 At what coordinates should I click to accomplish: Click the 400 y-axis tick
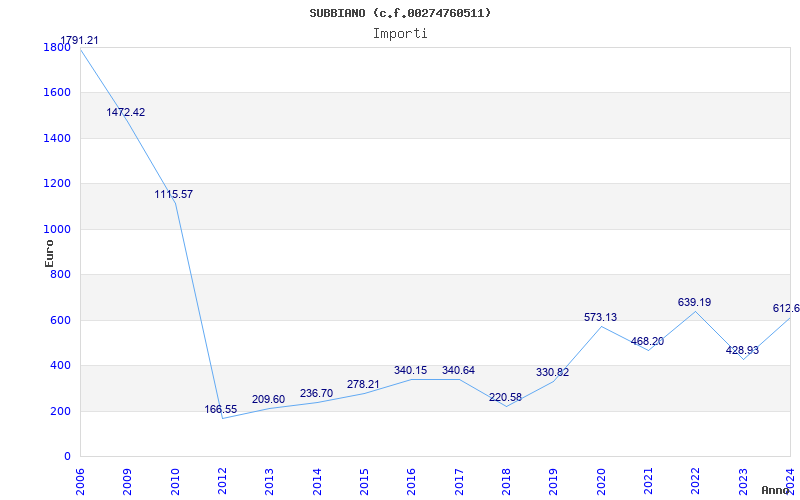(x=61, y=366)
